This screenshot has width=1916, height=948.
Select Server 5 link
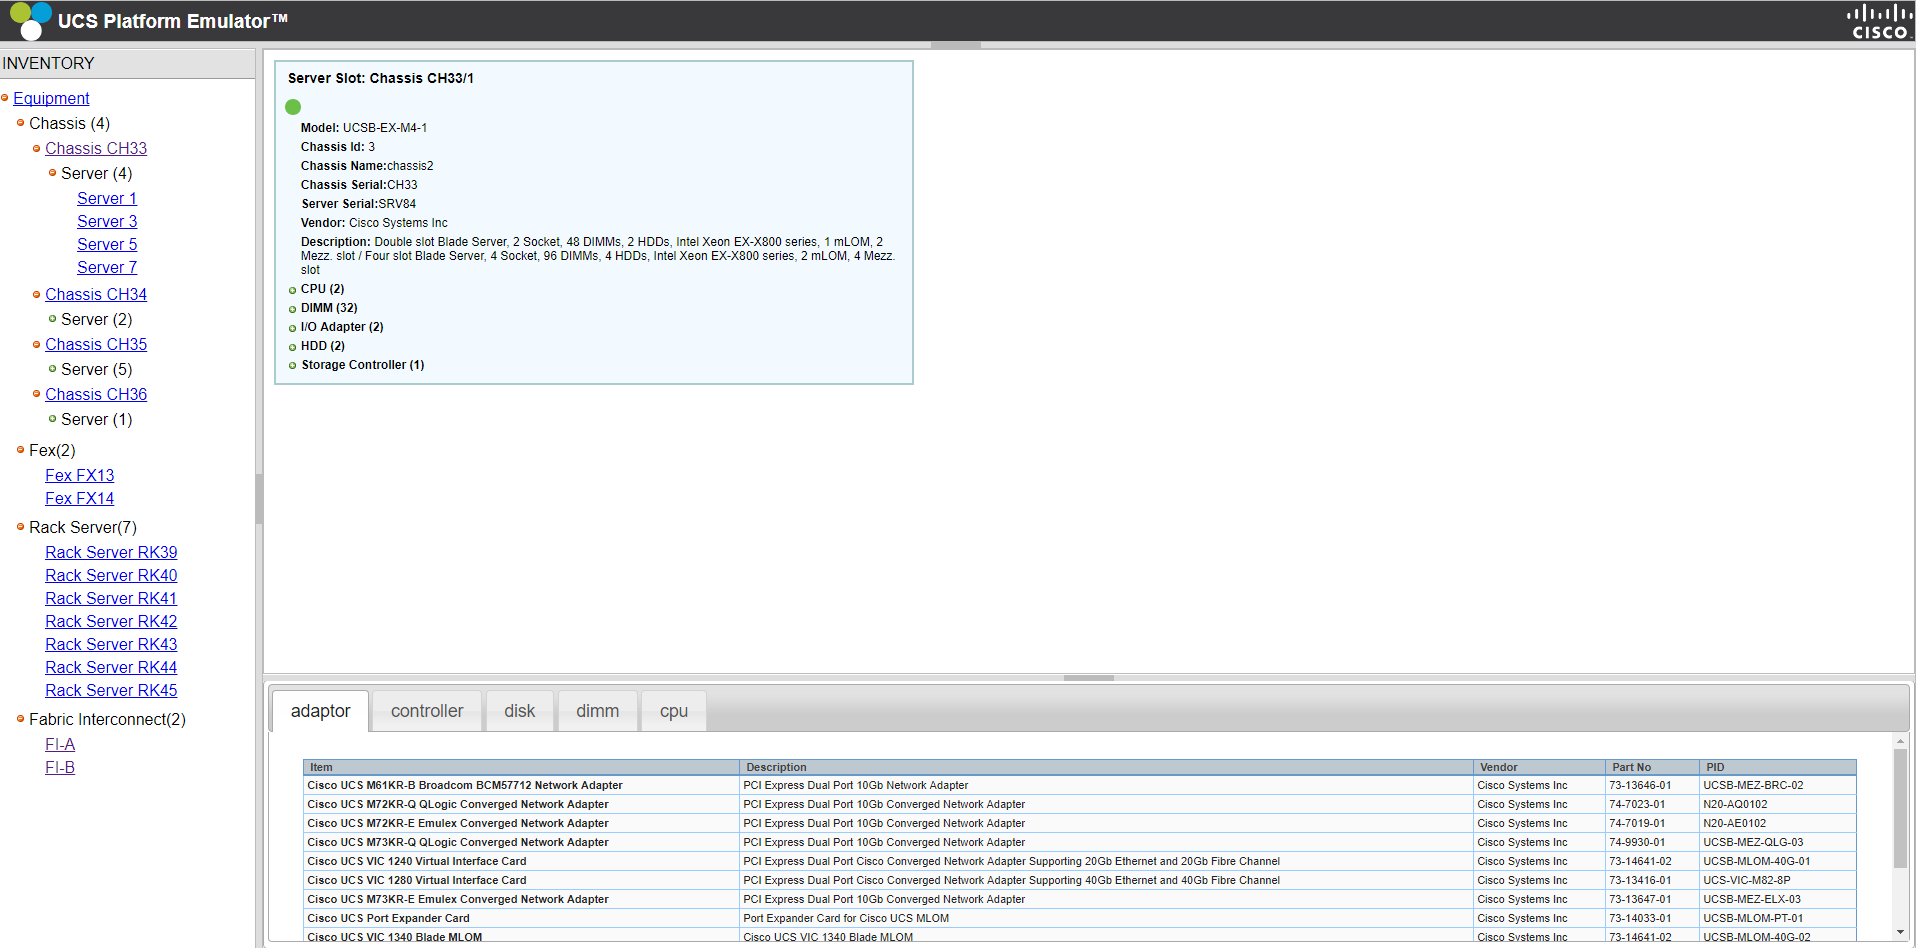coord(107,244)
